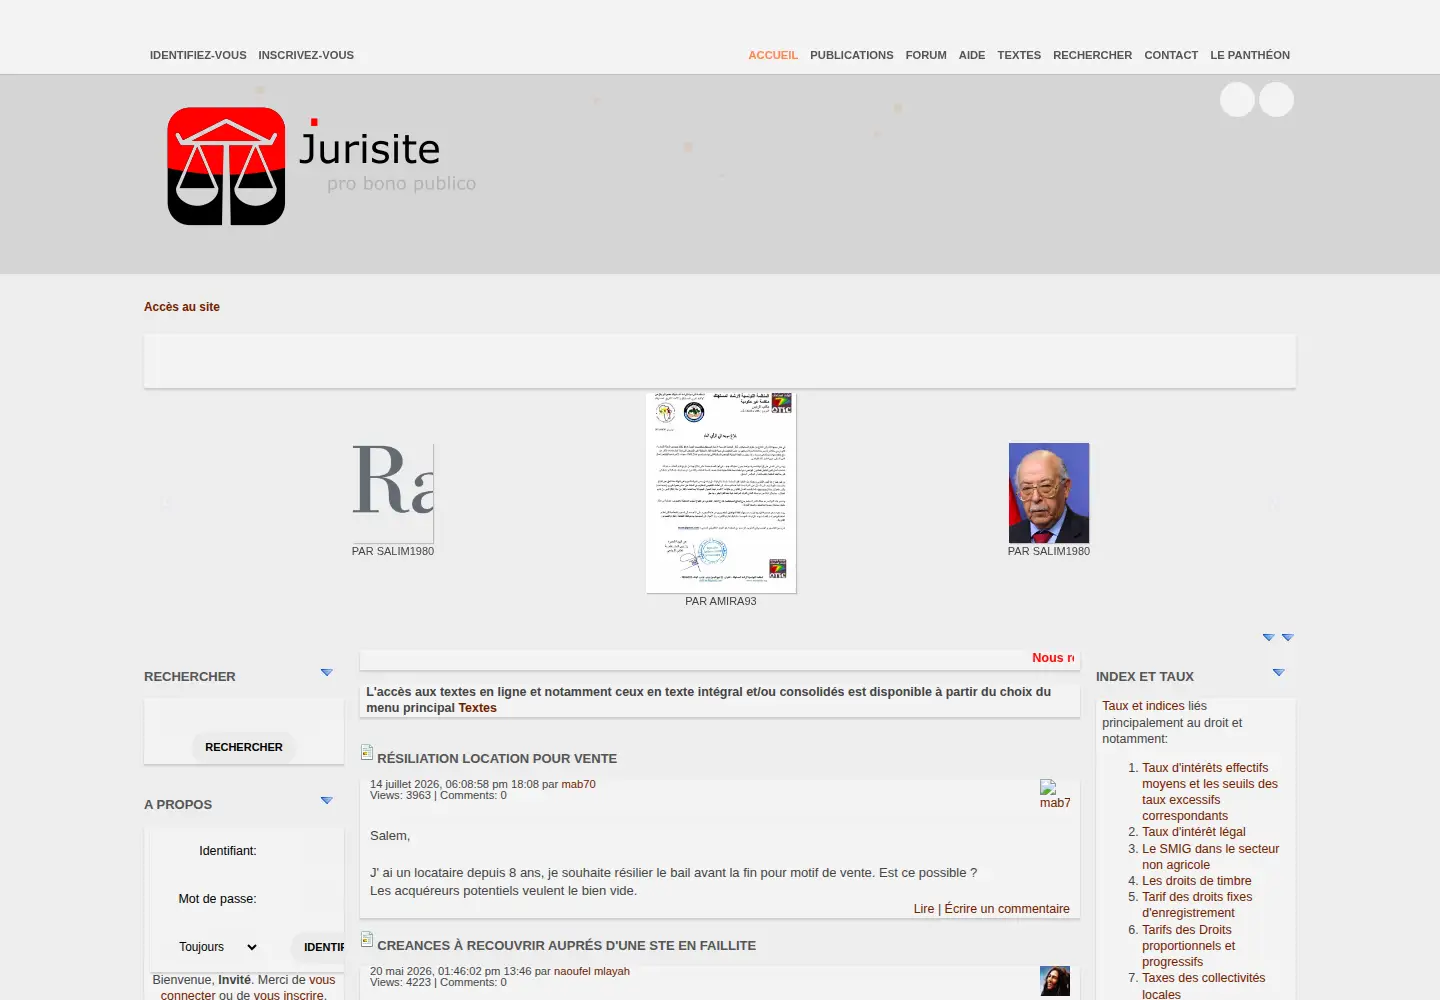Click the right arrow above Index et taux
The height and width of the screenshot is (1000, 1440).
tap(1288, 637)
